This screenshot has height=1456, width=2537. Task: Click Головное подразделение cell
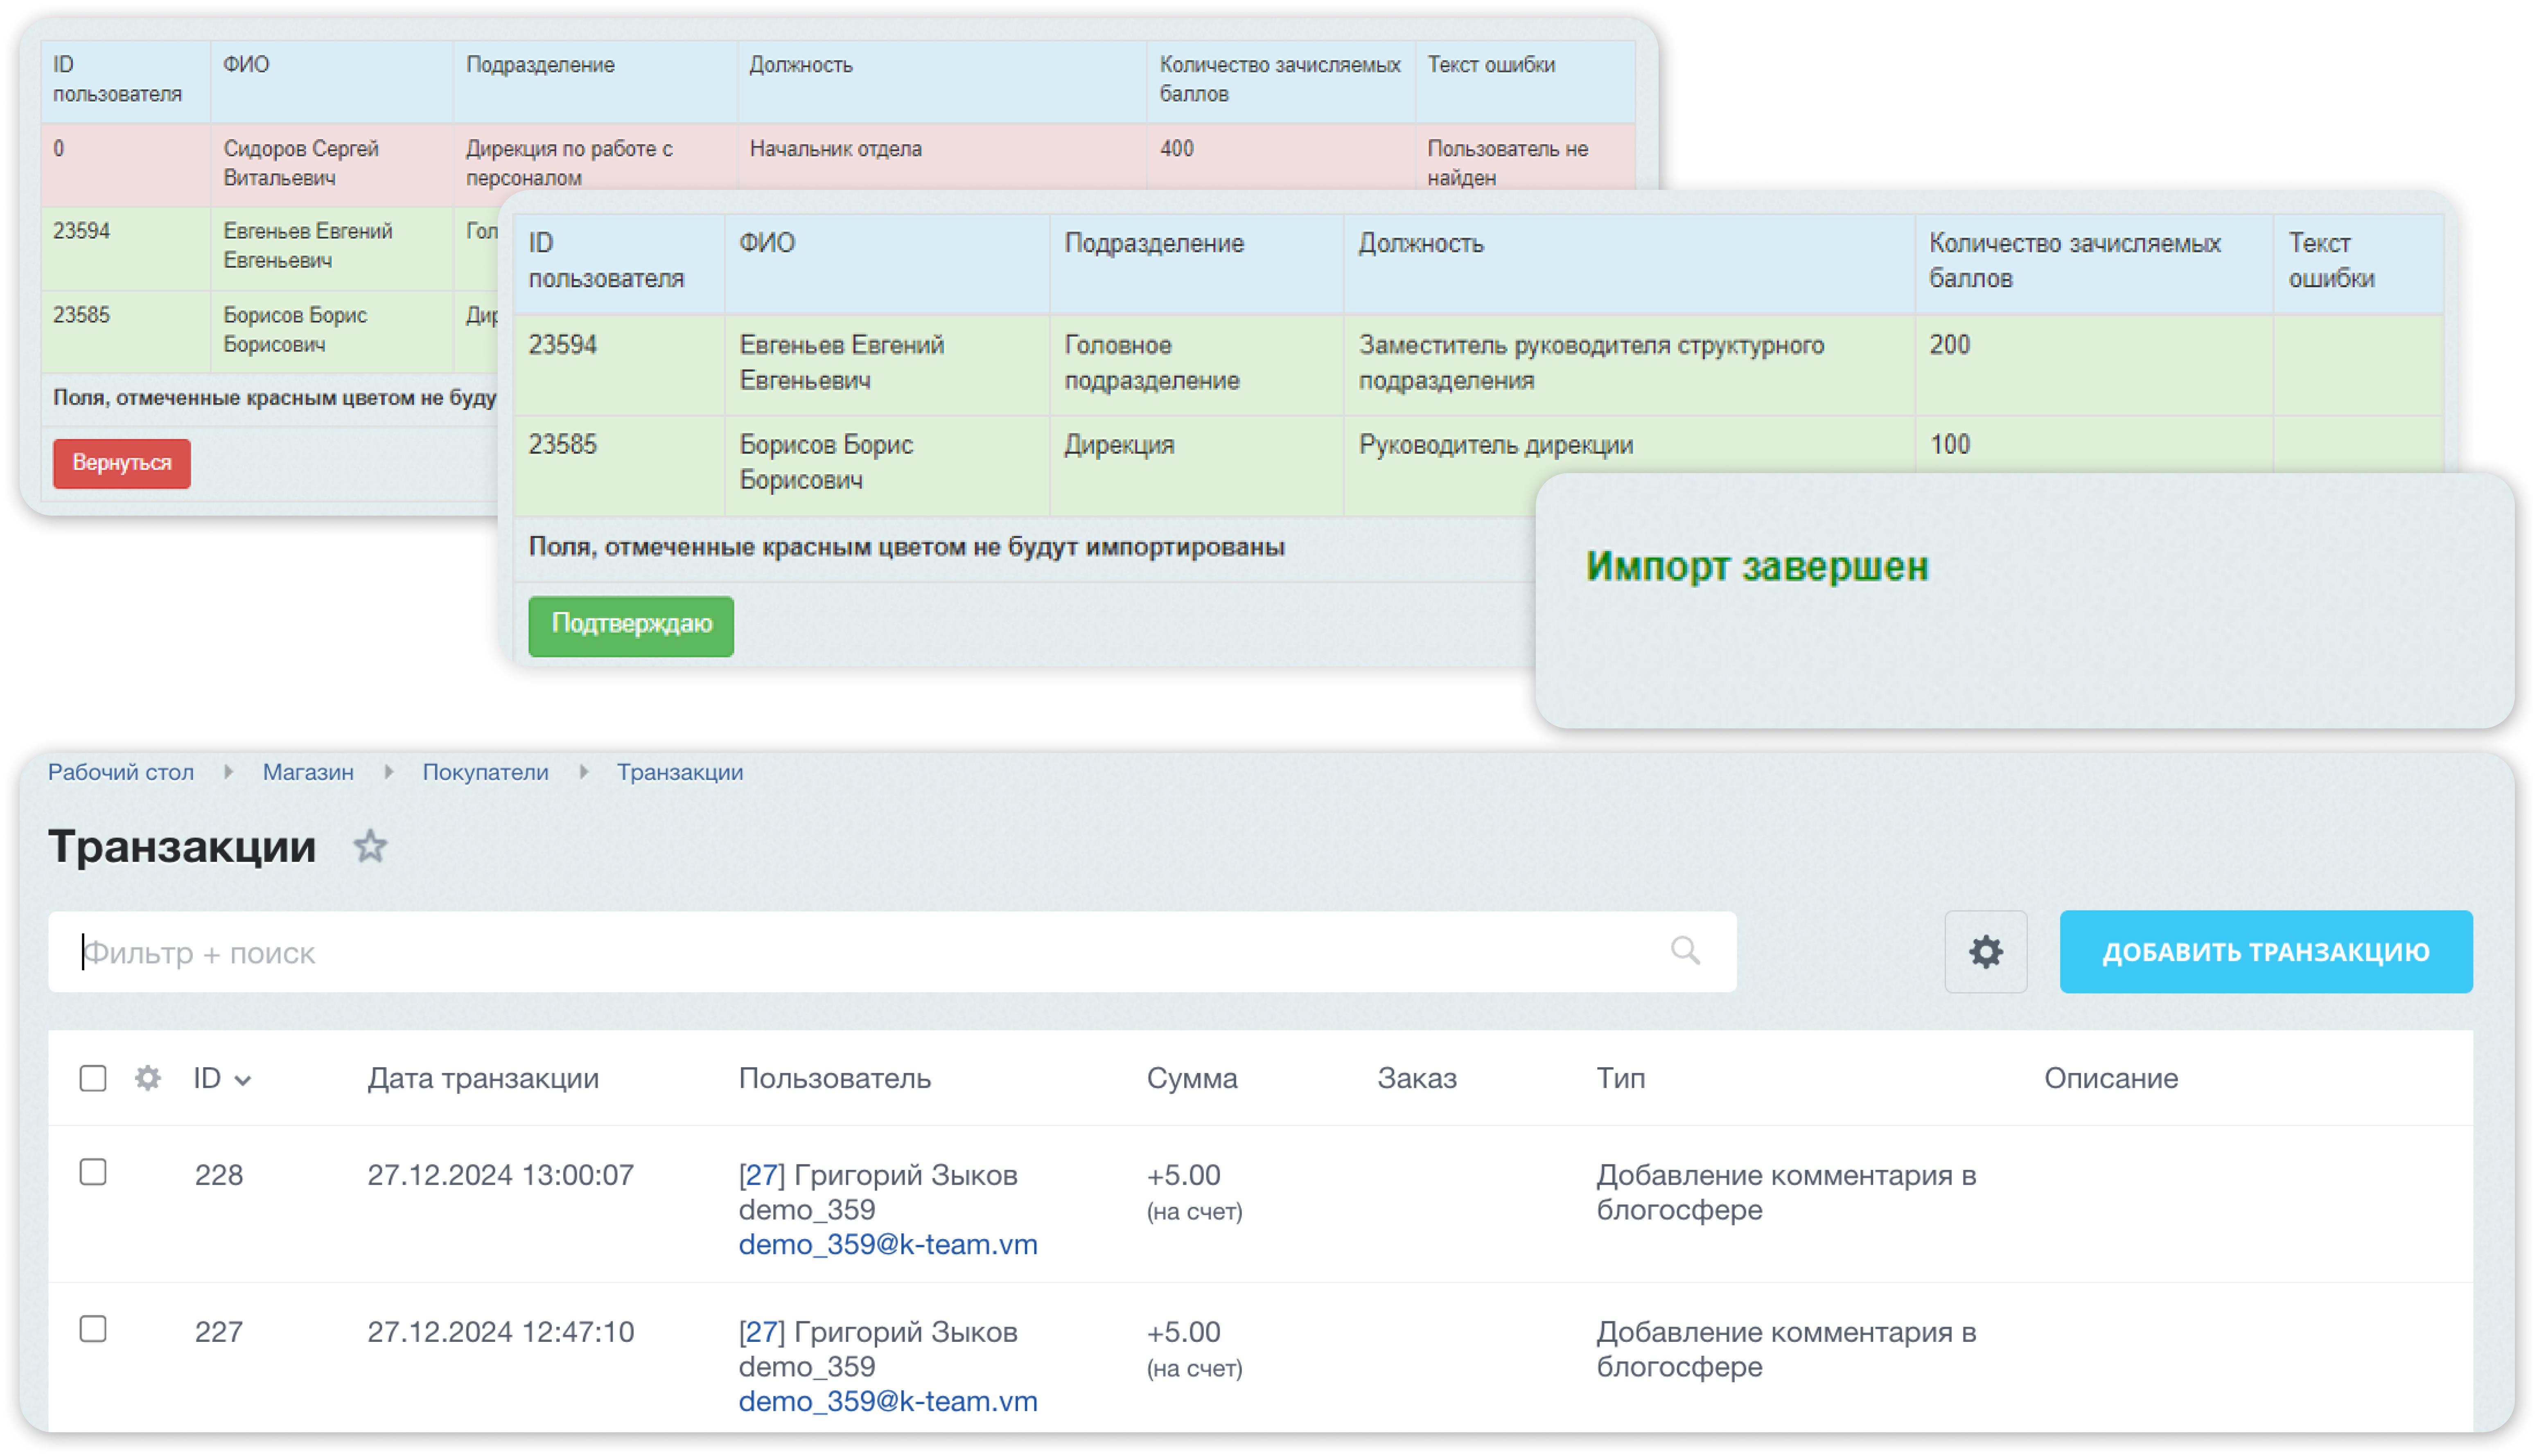[1152, 363]
